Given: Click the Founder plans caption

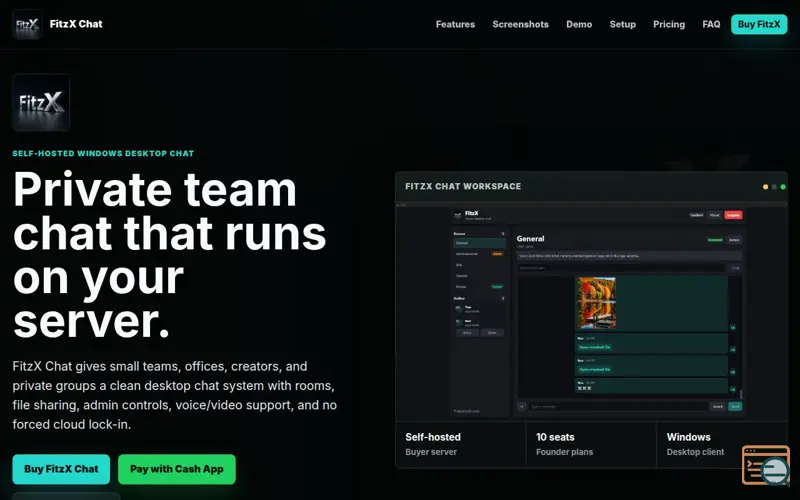Looking at the screenshot, I should pyautogui.click(x=564, y=452).
